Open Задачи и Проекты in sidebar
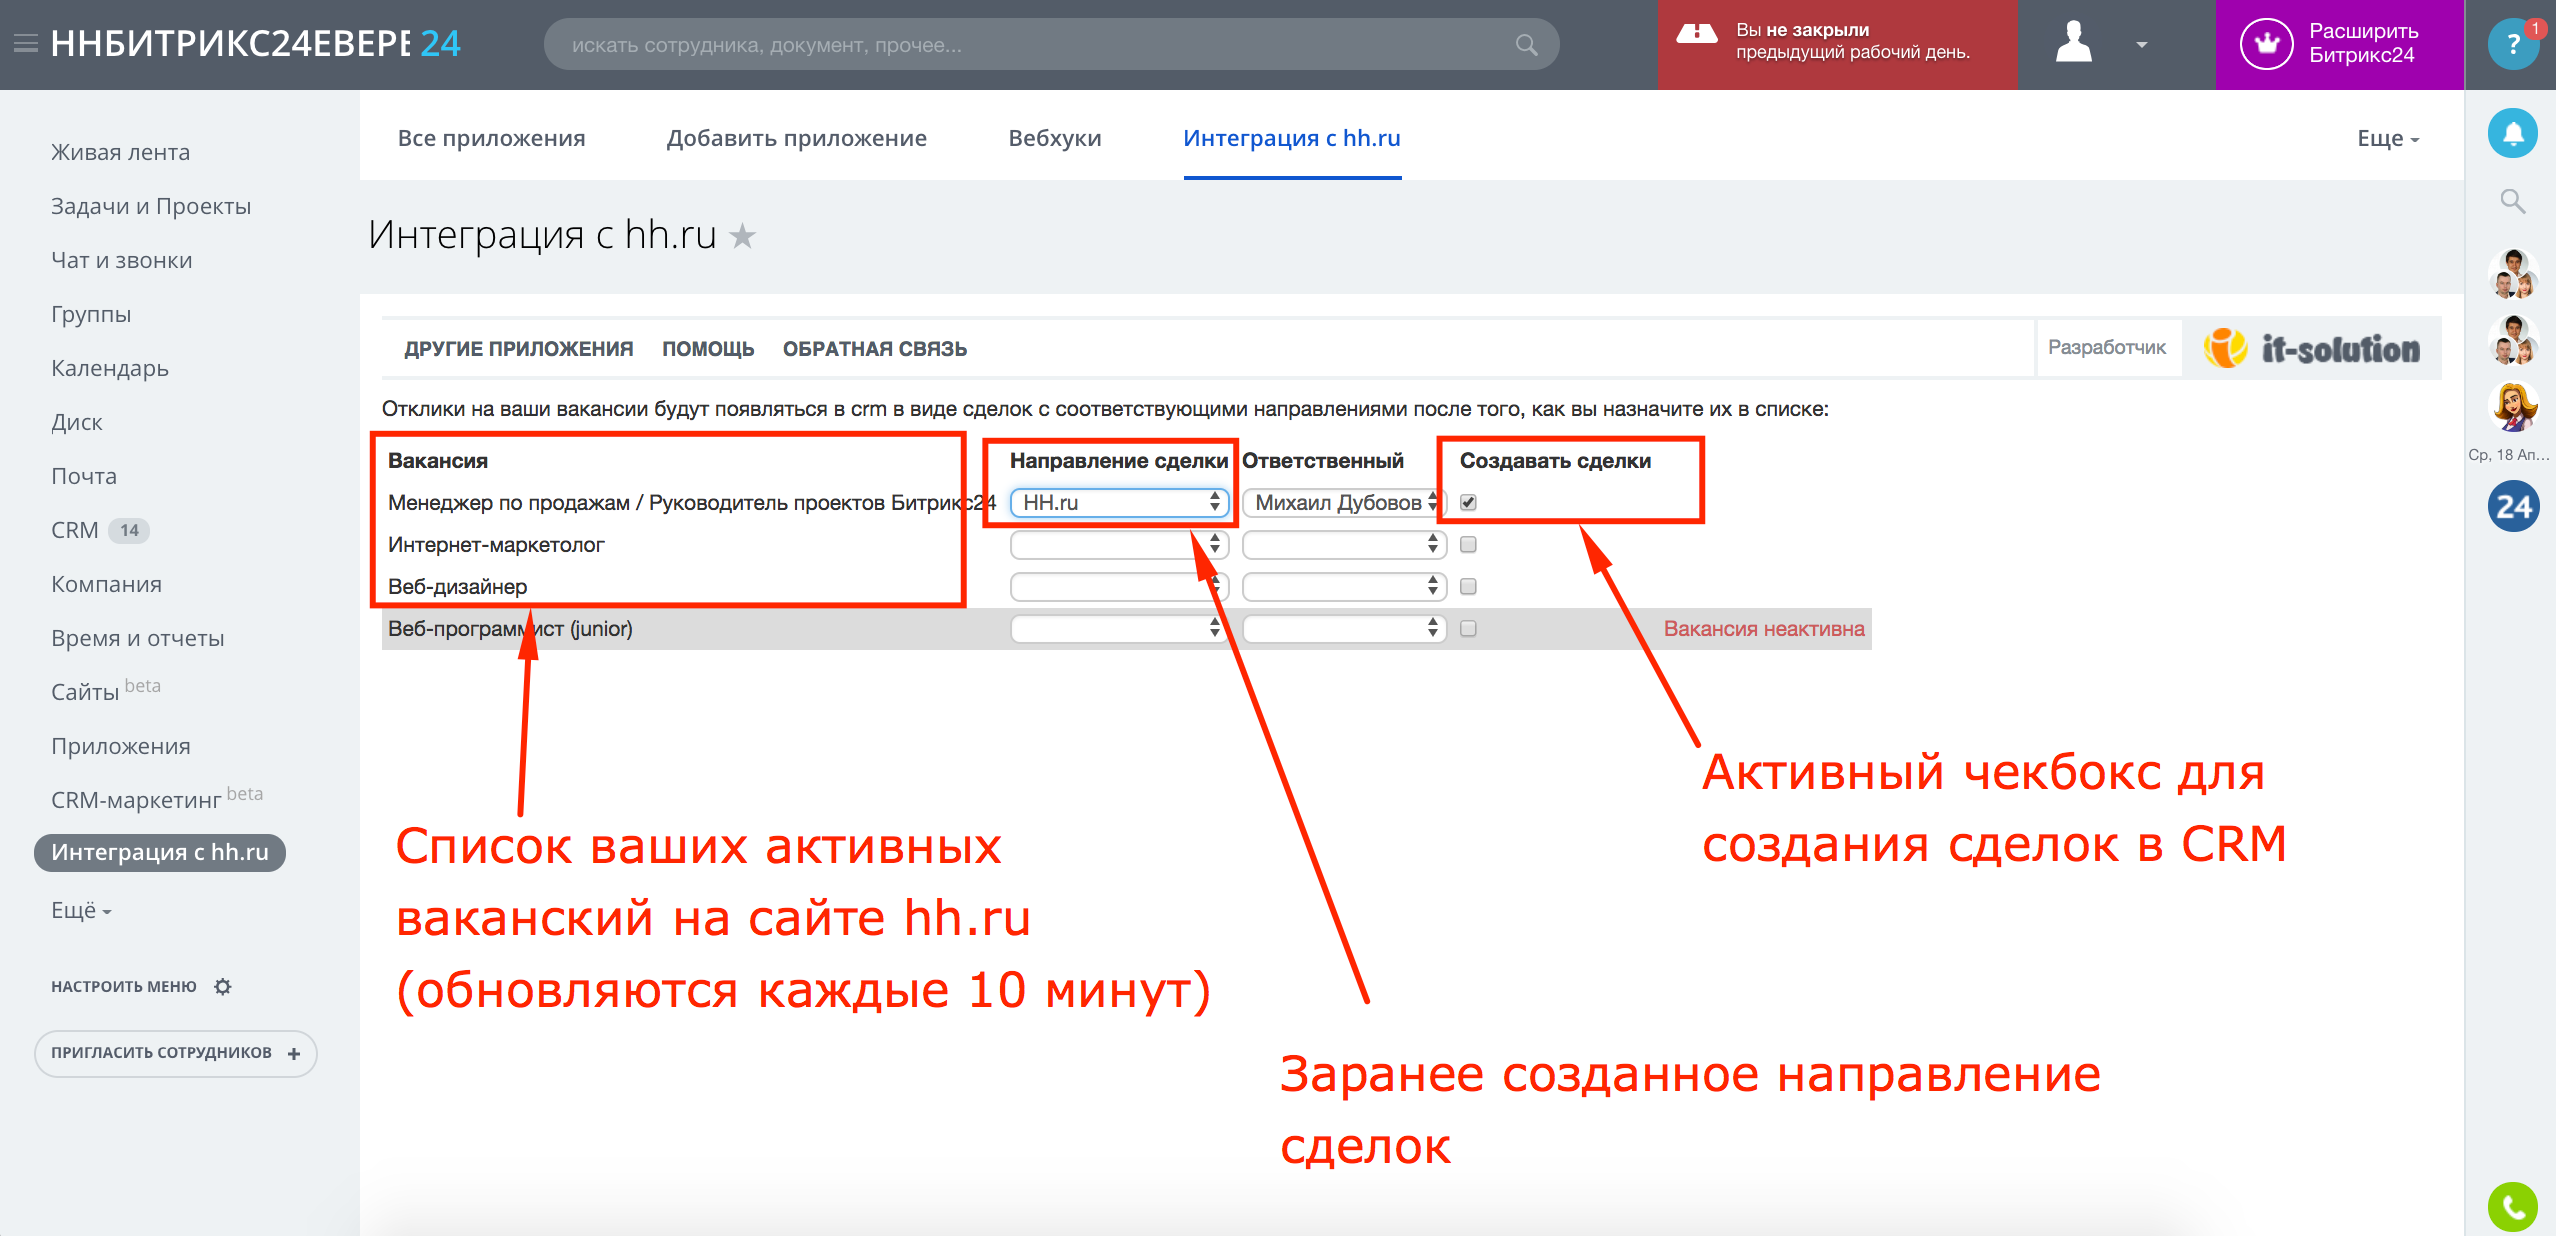Image resolution: width=2556 pixels, height=1236 pixels. (151, 206)
